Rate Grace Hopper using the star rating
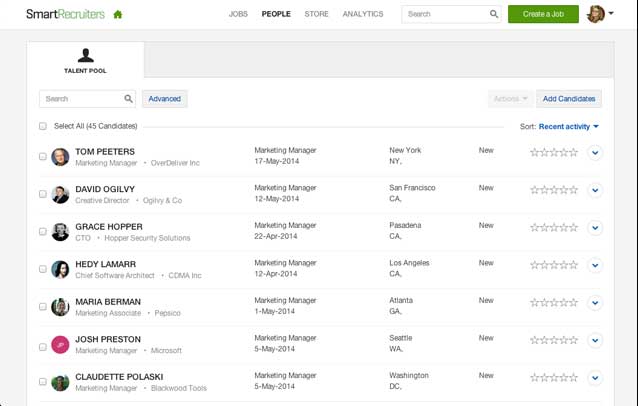638x406 pixels. [x=554, y=227]
